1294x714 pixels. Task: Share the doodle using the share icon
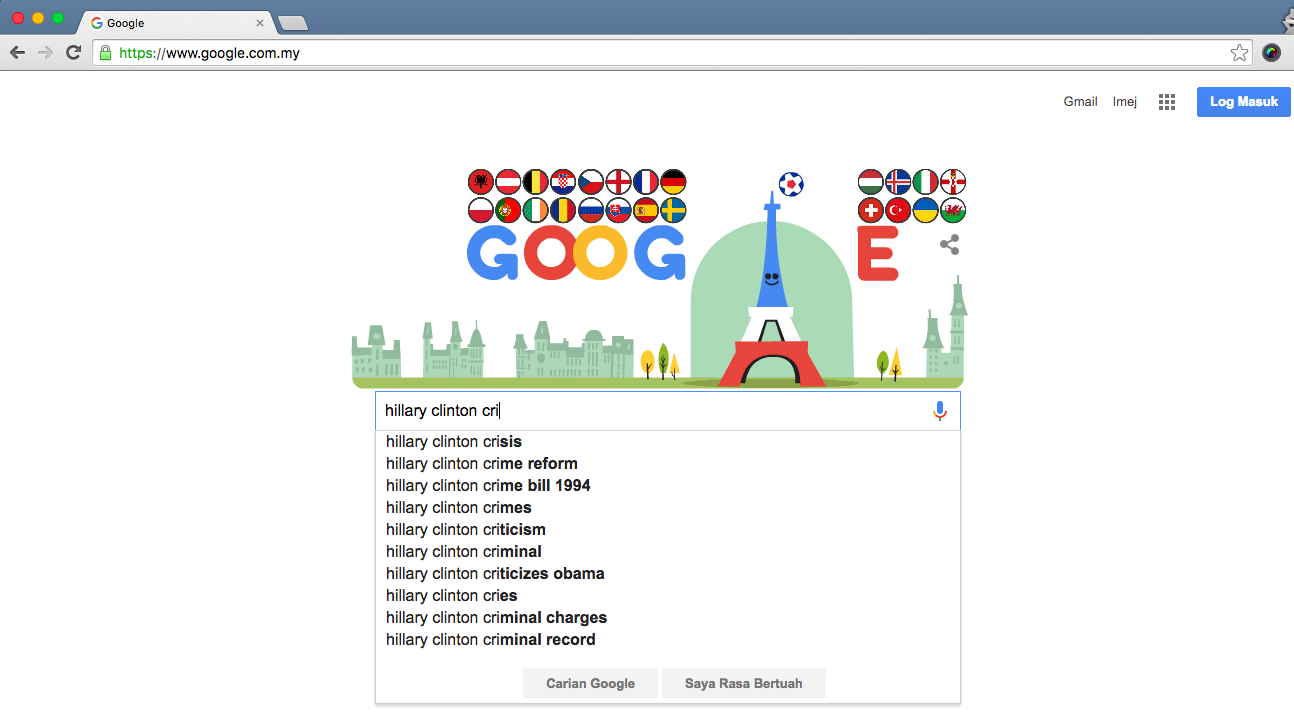[x=950, y=245]
